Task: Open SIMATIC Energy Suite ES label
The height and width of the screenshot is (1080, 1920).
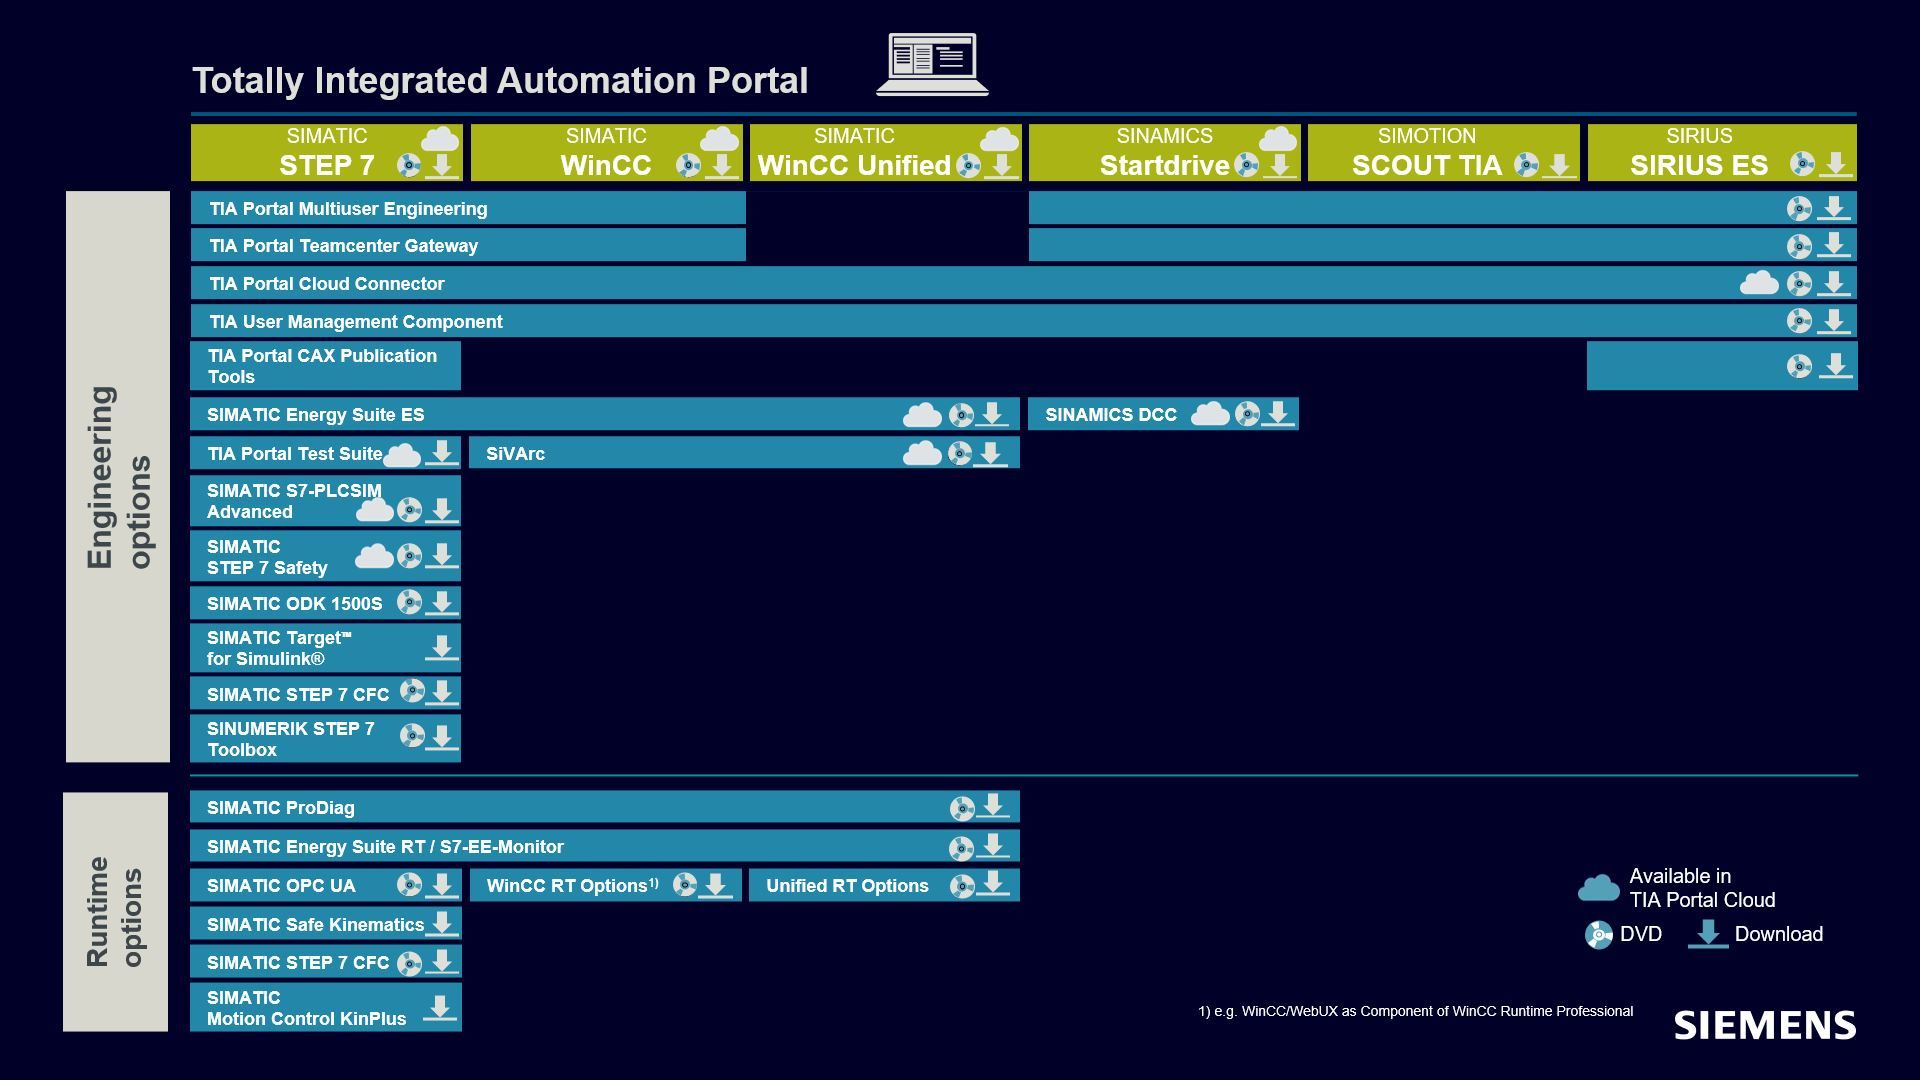Action: (x=315, y=415)
